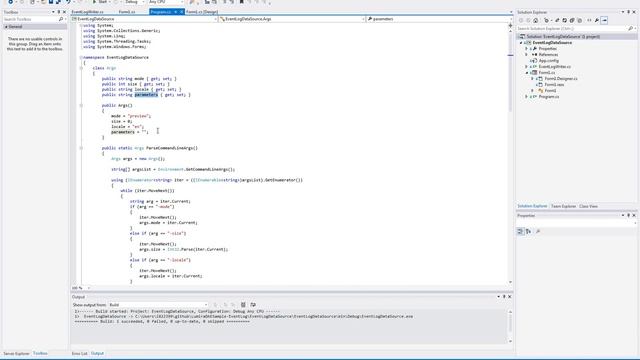Image resolution: width=640 pixels, height=360 pixels.
Task: Switch to the Team Explorer tab
Action: (563, 206)
